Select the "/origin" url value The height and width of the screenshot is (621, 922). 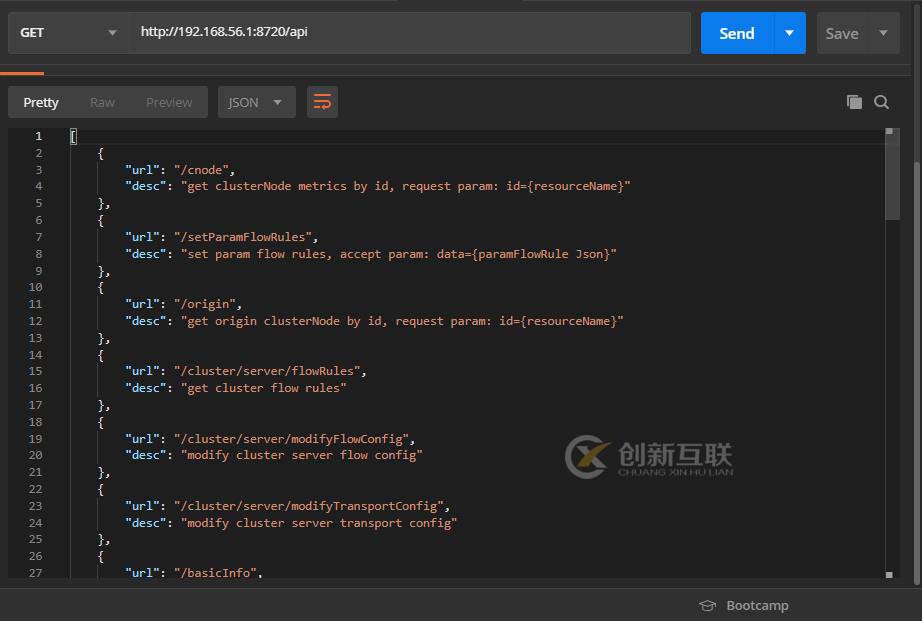tap(204, 304)
